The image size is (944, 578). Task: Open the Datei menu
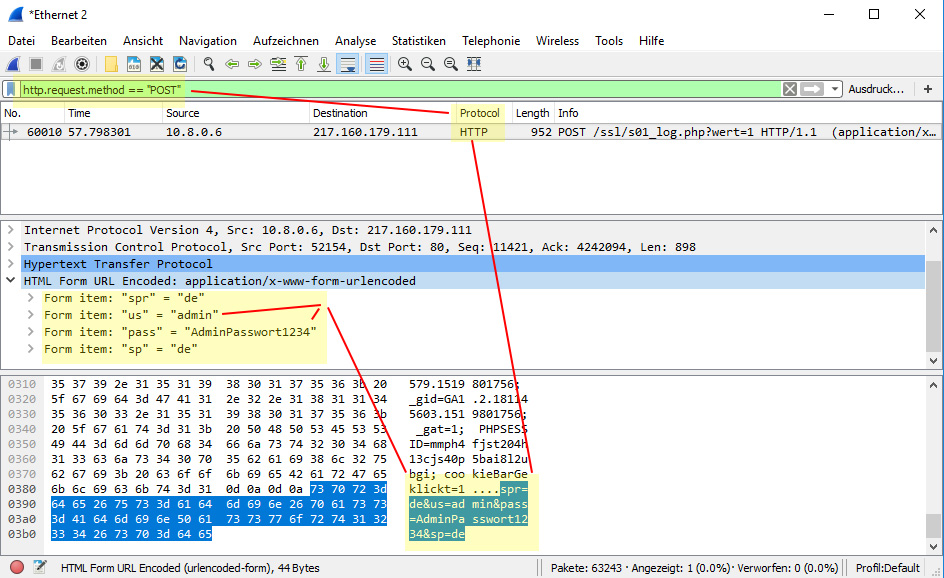(x=22, y=41)
